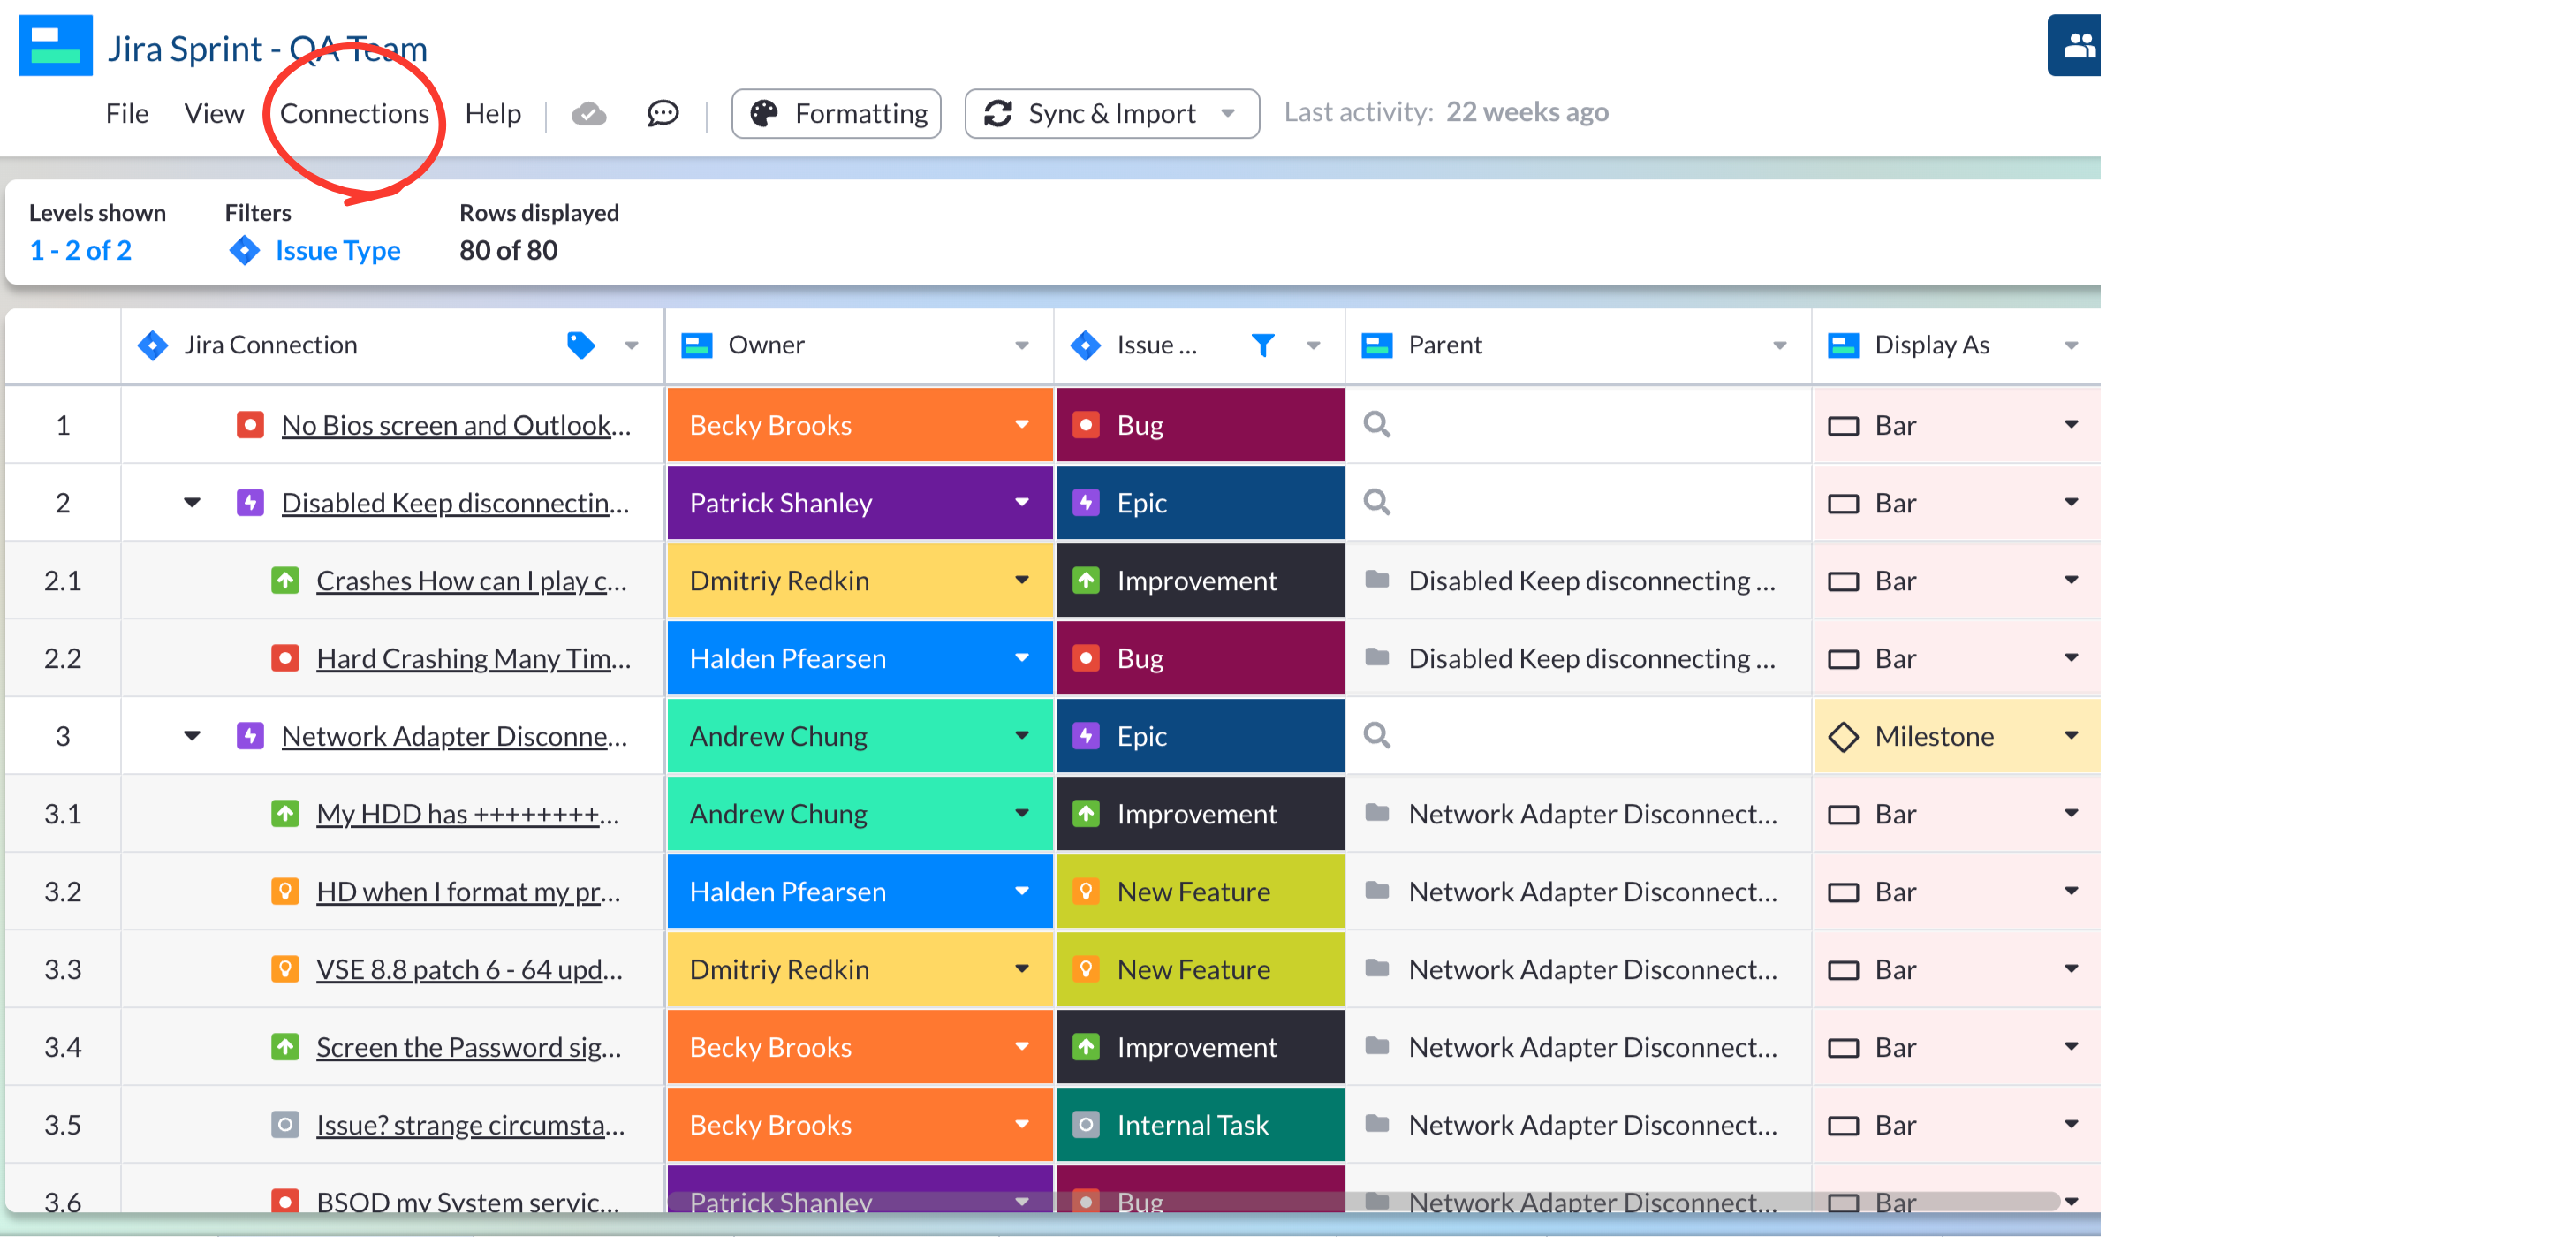Viewport: 2576px width, 1237px height.
Task: Click the new feature icon beside HD when I format
Action: (285, 891)
